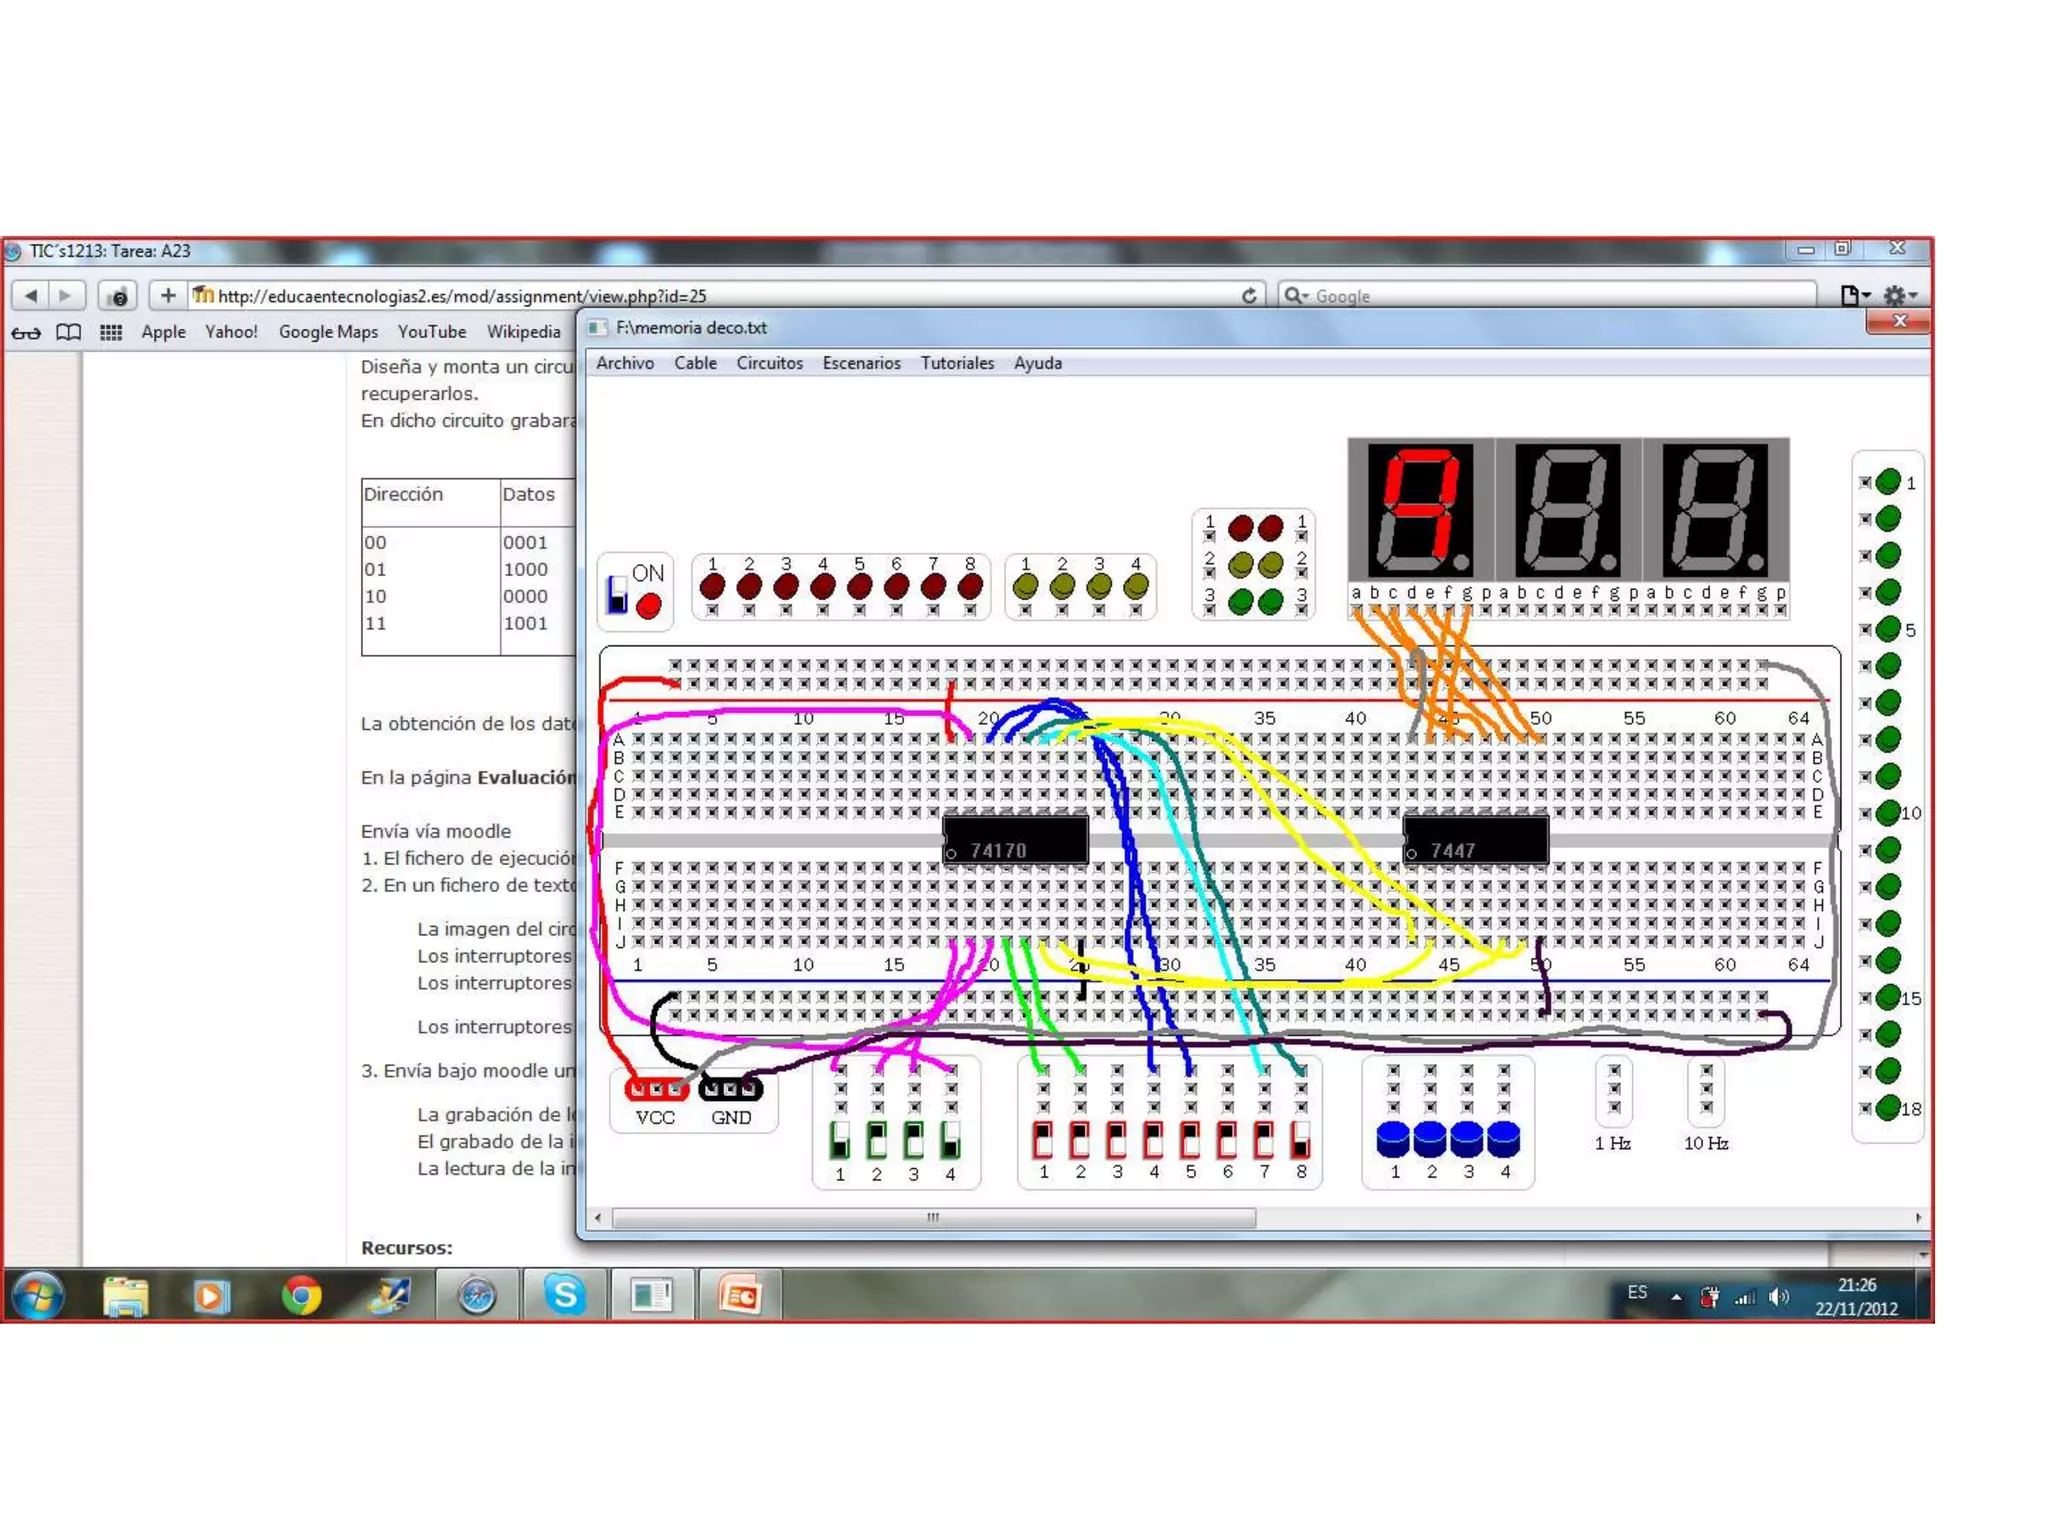Open the Archivo menu
Viewport: 2048px width, 1536px height.
(x=624, y=363)
